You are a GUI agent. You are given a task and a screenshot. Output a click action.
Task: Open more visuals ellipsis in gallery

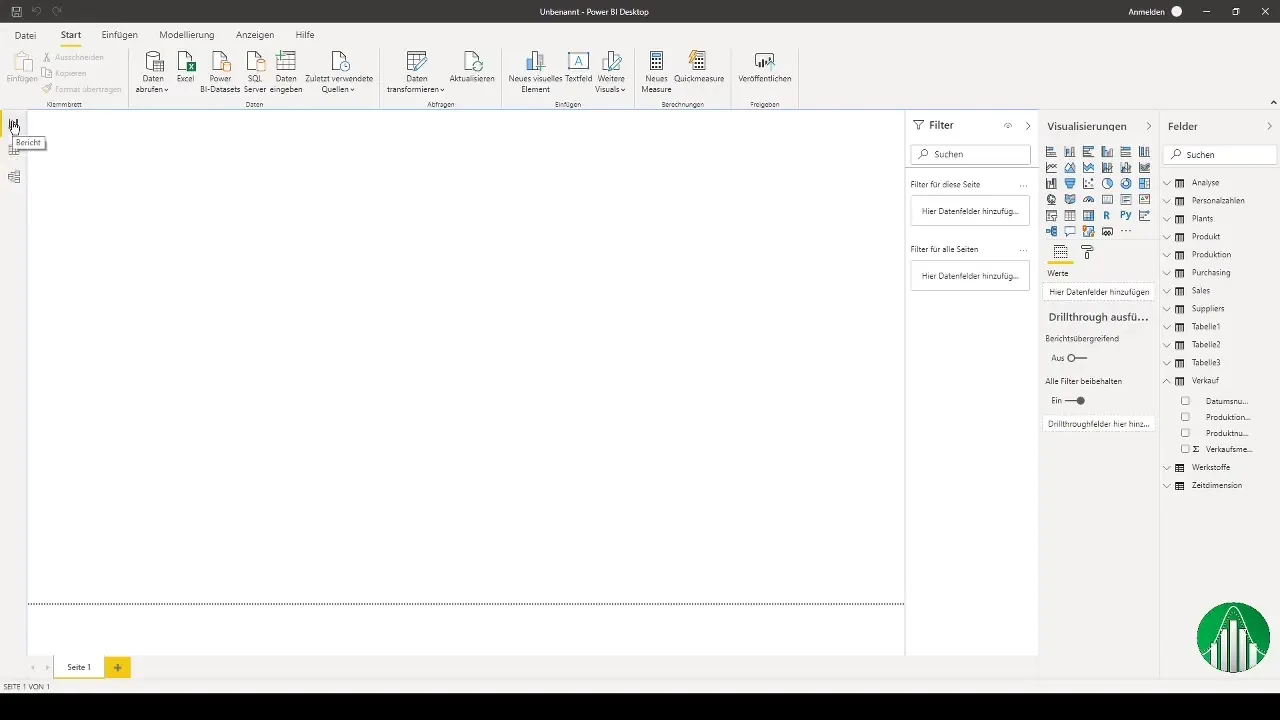[1126, 231]
